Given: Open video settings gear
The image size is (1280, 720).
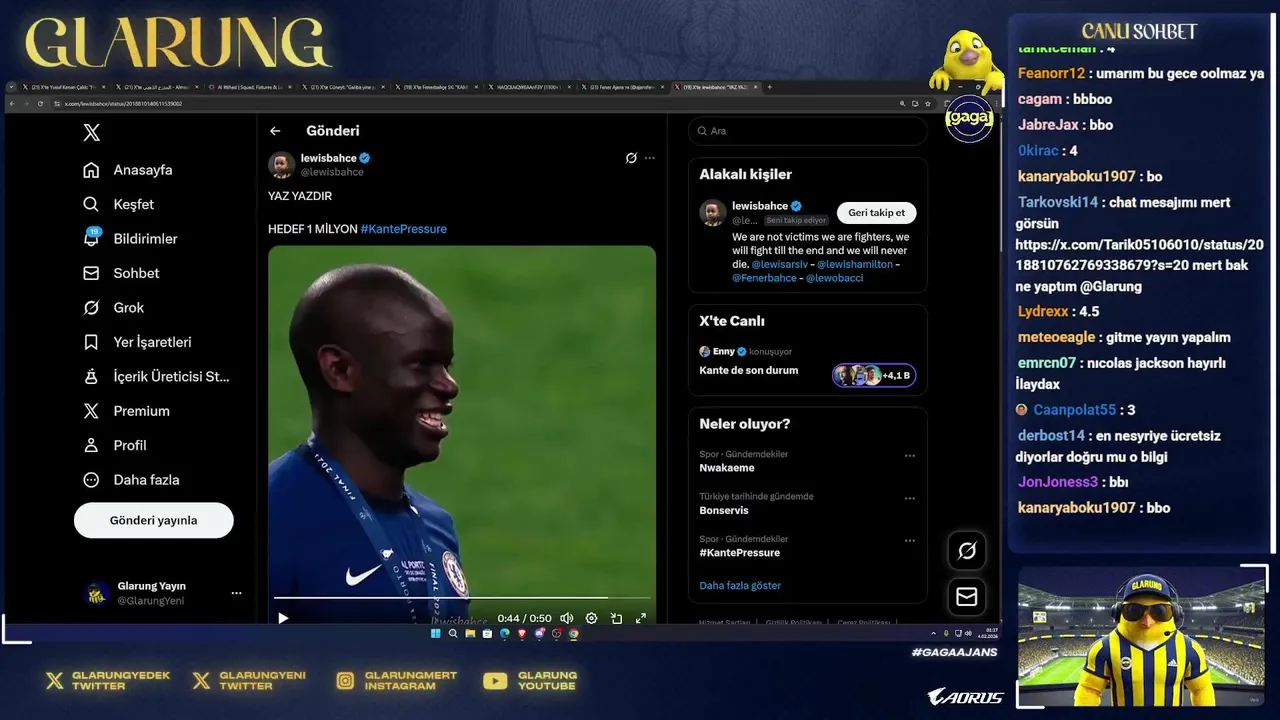Looking at the screenshot, I should click(x=591, y=618).
